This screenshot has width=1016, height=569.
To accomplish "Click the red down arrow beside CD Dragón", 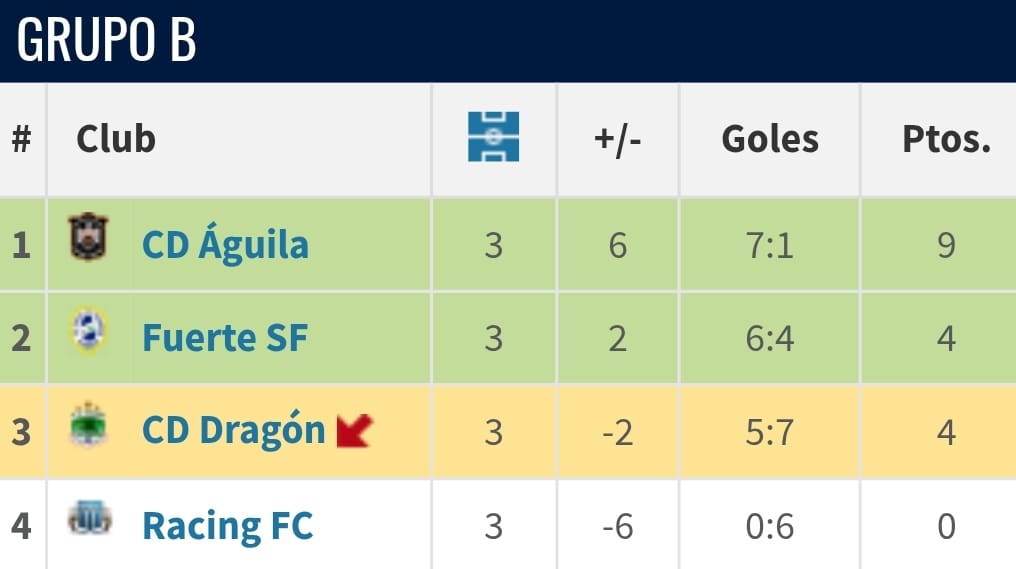I will [x=354, y=430].
